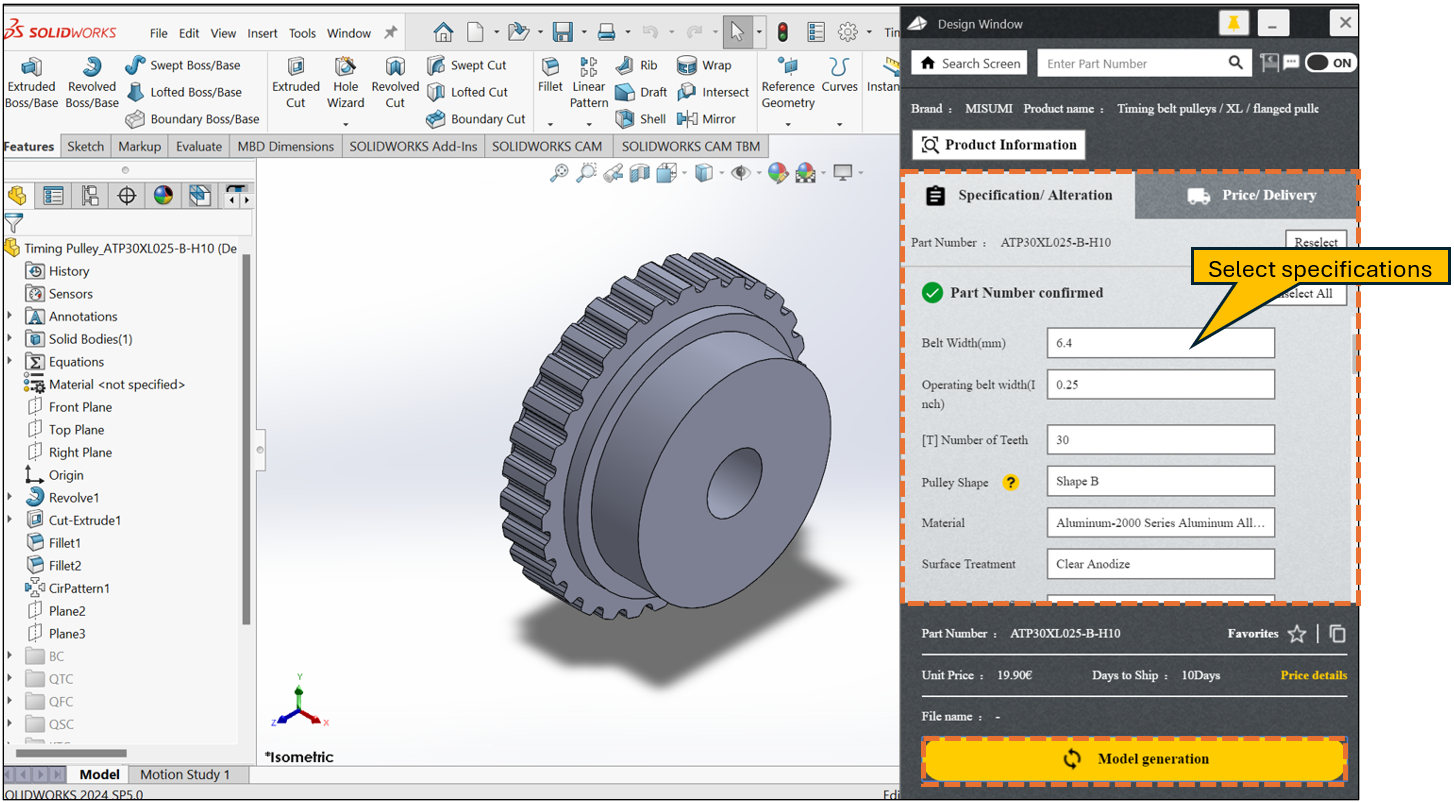The height and width of the screenshot is (802, 1454).
Task: Open the Hide/Show Items eye control
Action: [740, 173]
